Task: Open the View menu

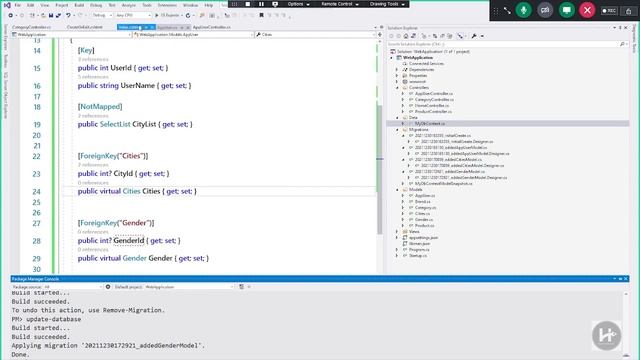Action: (44, 5)
